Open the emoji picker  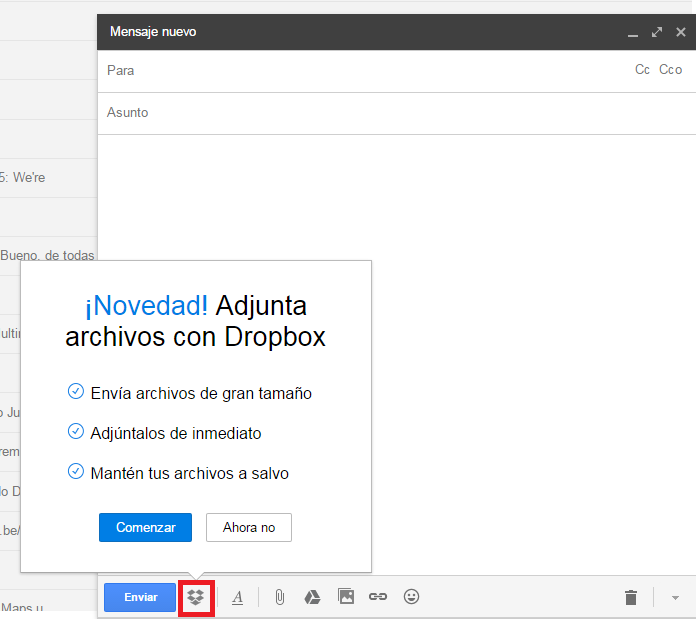(x=411, y=597)
